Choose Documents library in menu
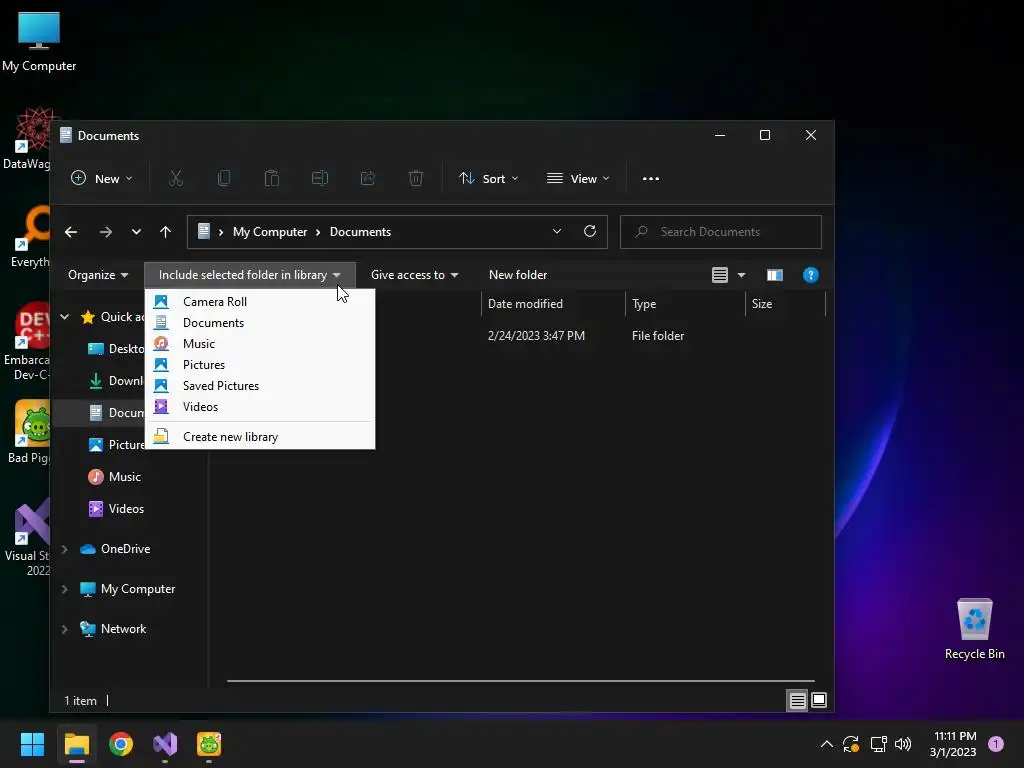Viewport: 1024px width, 768px height. (x=260, y=323)
